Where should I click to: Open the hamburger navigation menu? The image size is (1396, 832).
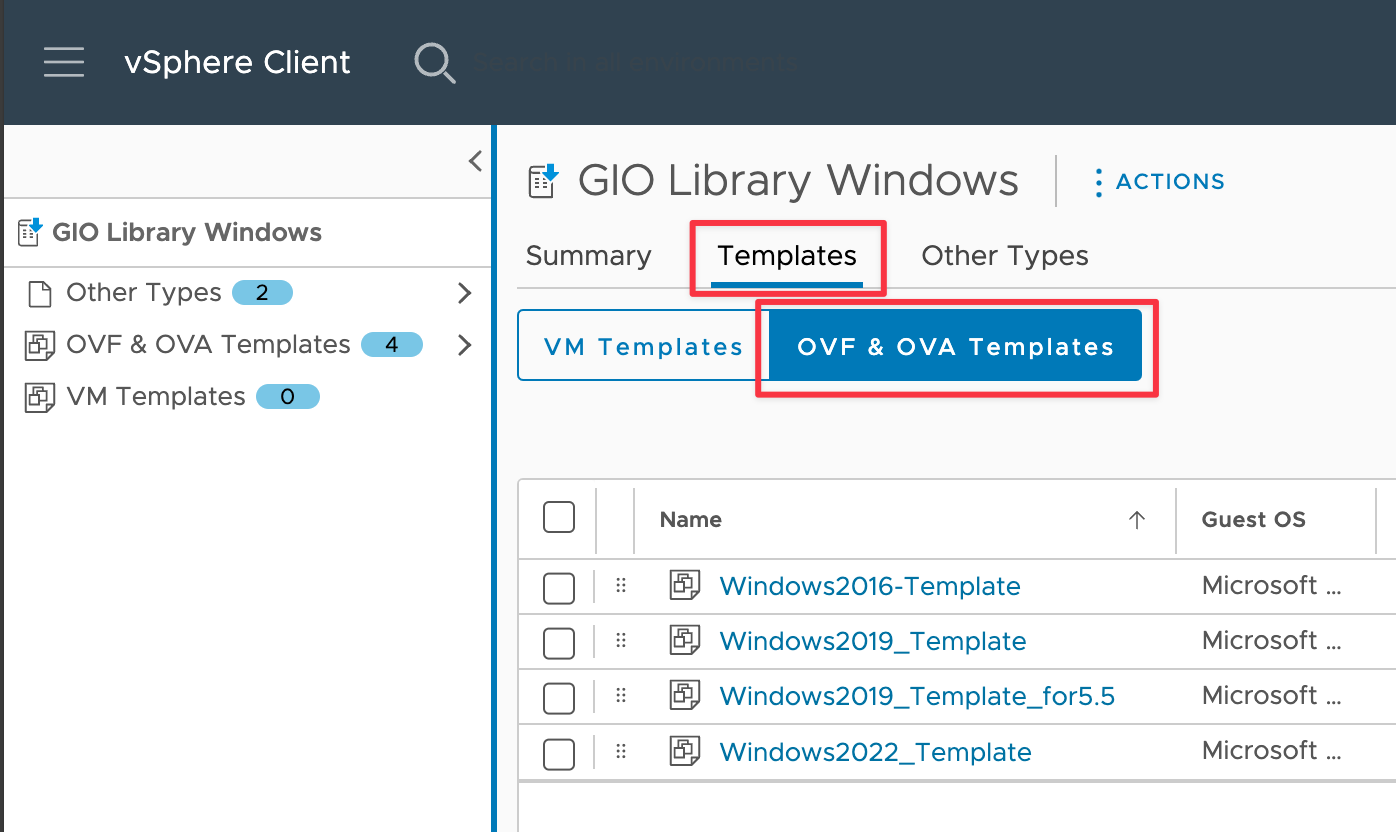pyautogui.click(x=64, y=62)
